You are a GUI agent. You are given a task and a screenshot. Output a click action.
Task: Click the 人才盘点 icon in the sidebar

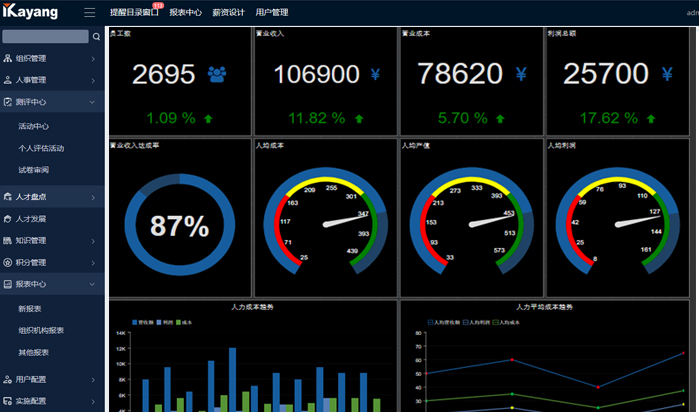[x=8, y=197]
